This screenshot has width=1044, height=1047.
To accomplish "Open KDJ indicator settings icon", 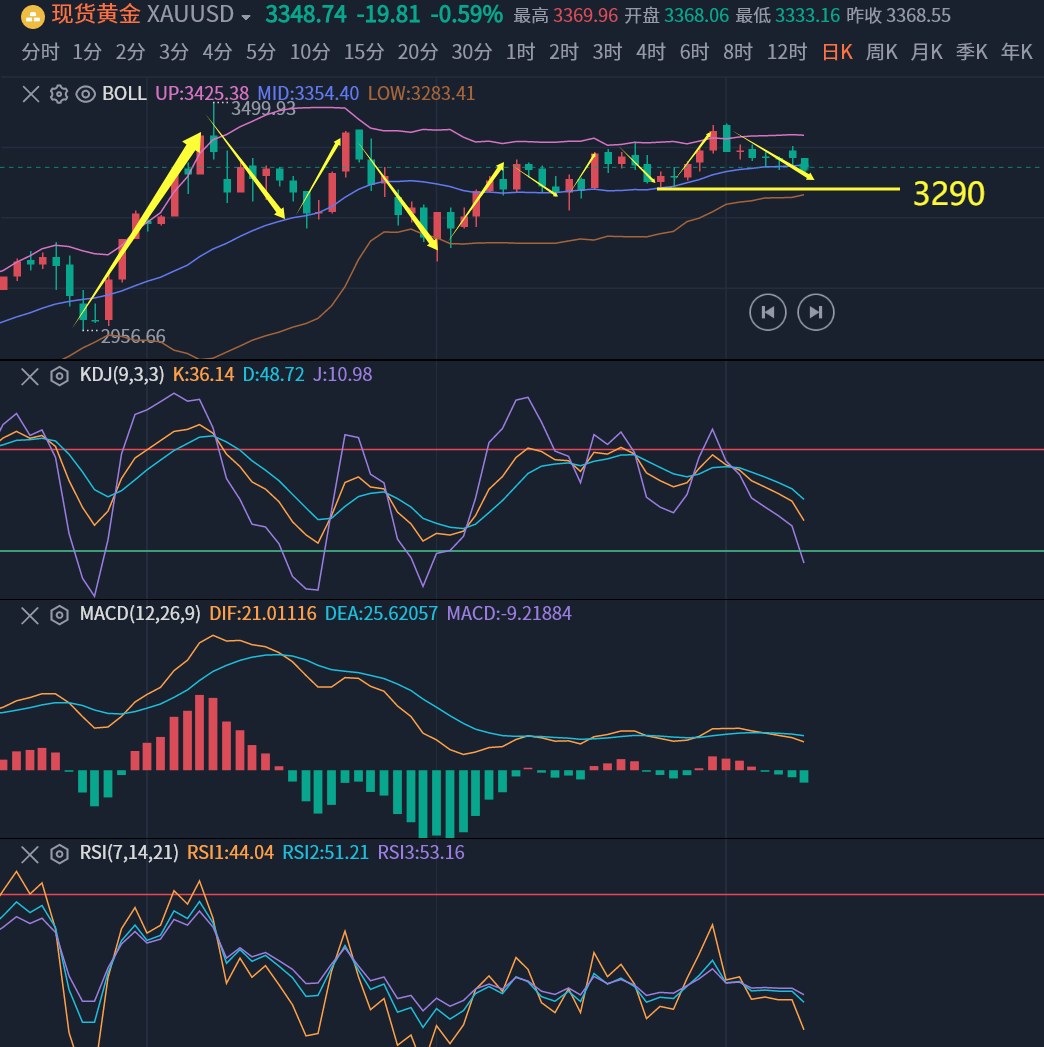I will point(59,377).
